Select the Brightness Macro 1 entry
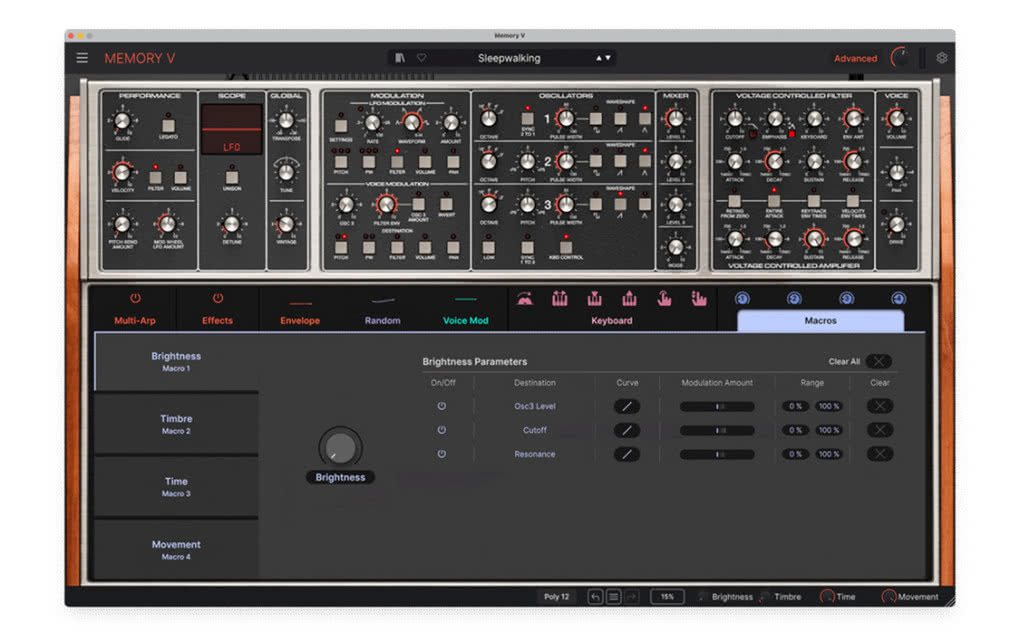The height and width of the screenshot is (641, 1020). pyautogui.click(x=176, y=361)
